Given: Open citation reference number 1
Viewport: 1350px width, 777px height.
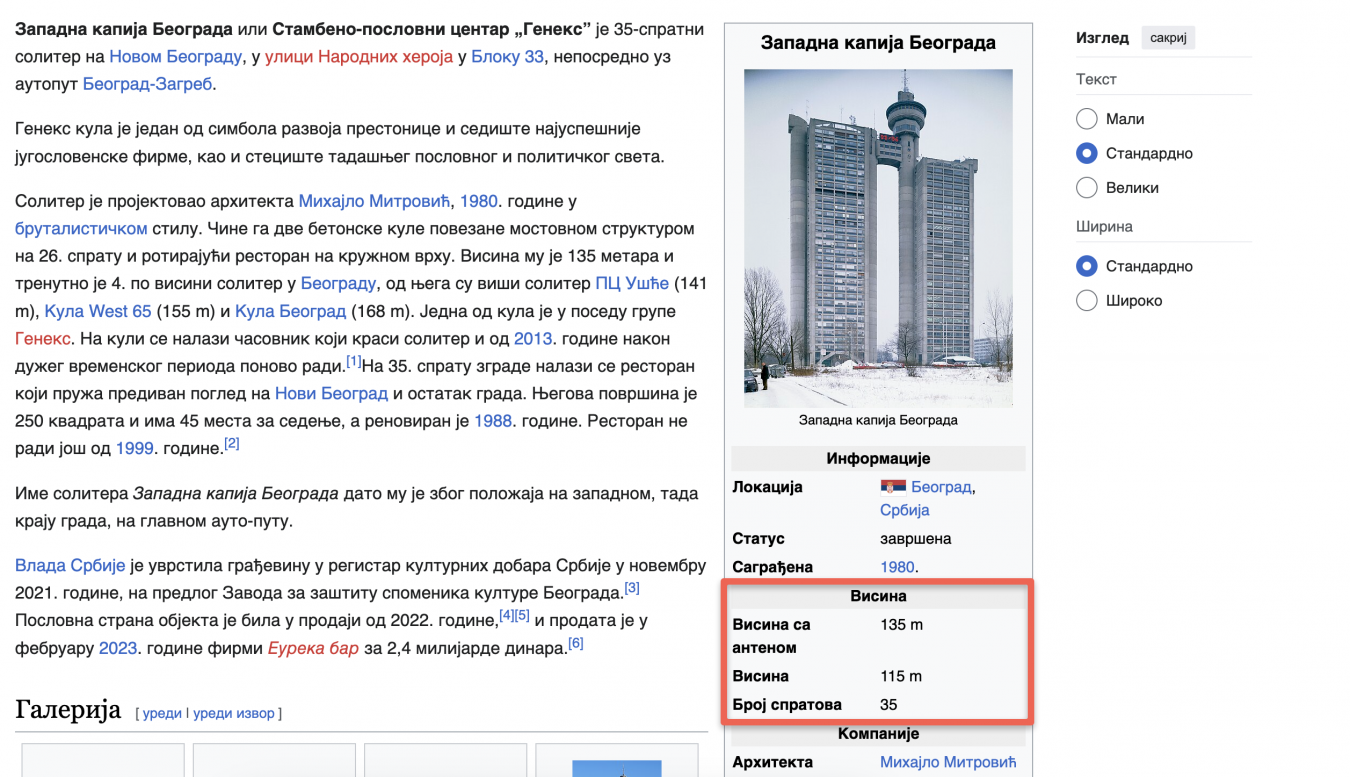Looking at the screenshot, I should pos(353,361).
